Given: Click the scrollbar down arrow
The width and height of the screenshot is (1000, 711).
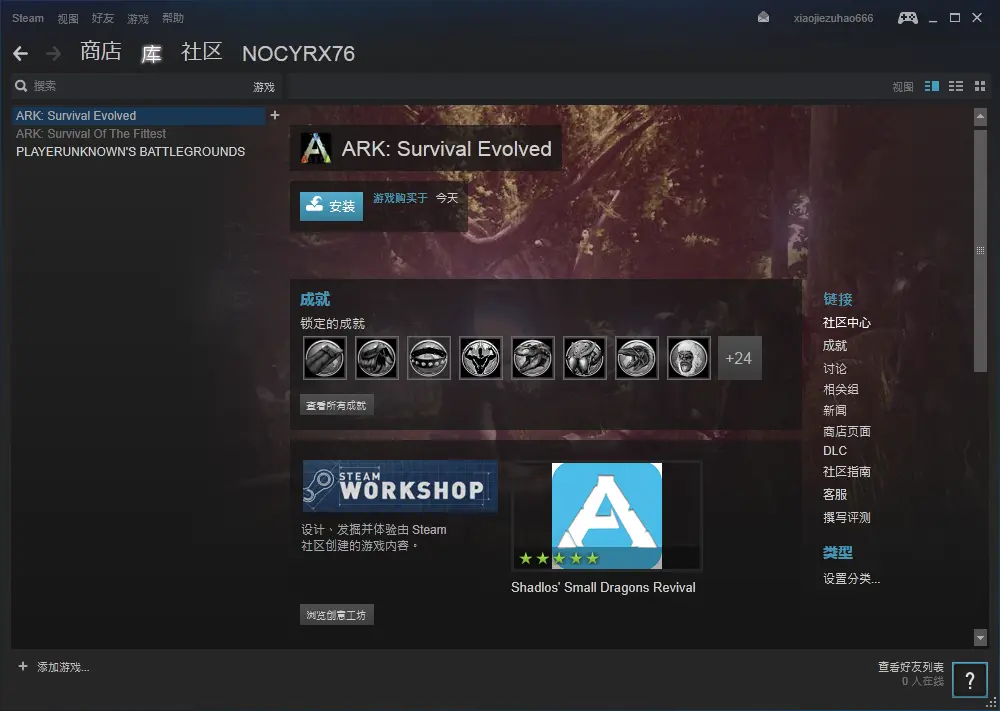Looking at the screenshot, I should pos(980,636).
